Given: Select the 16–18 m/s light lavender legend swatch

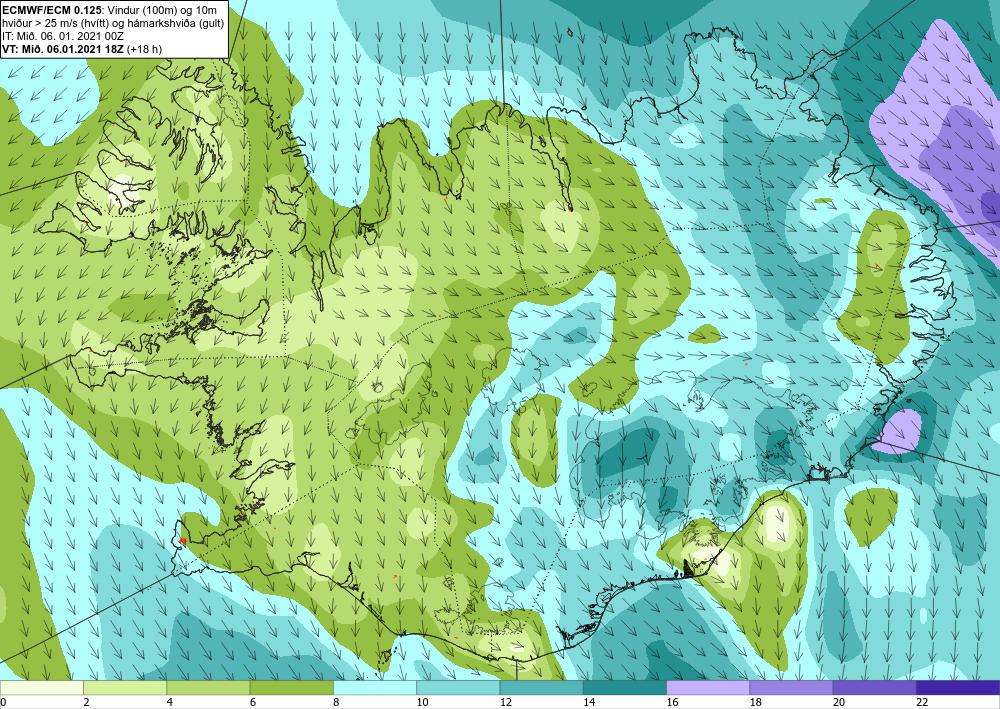Looking at the screenshot, I should 708,687.
